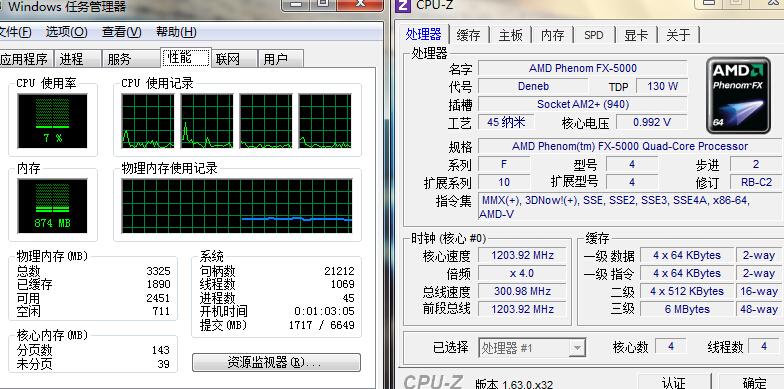This screenshot has width=784, height=389.
Task: Open the 文件(F) menu in Task Manager
Action: (x=15, y=32)
